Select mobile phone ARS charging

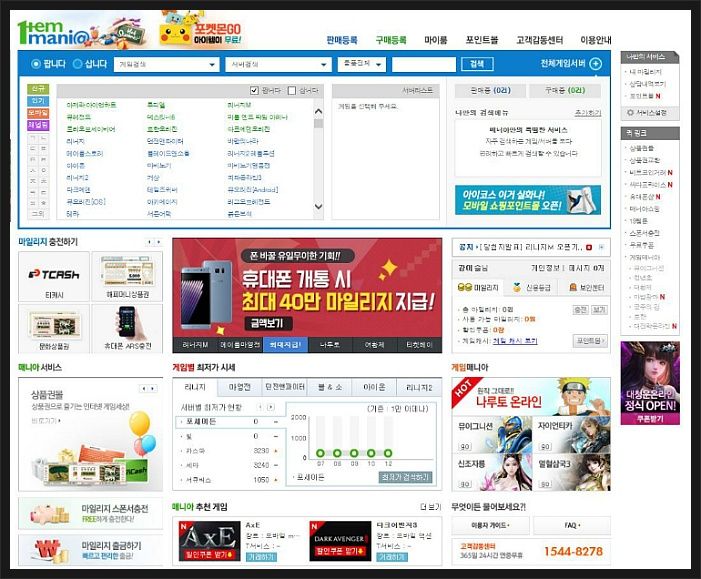coord(127,329)
